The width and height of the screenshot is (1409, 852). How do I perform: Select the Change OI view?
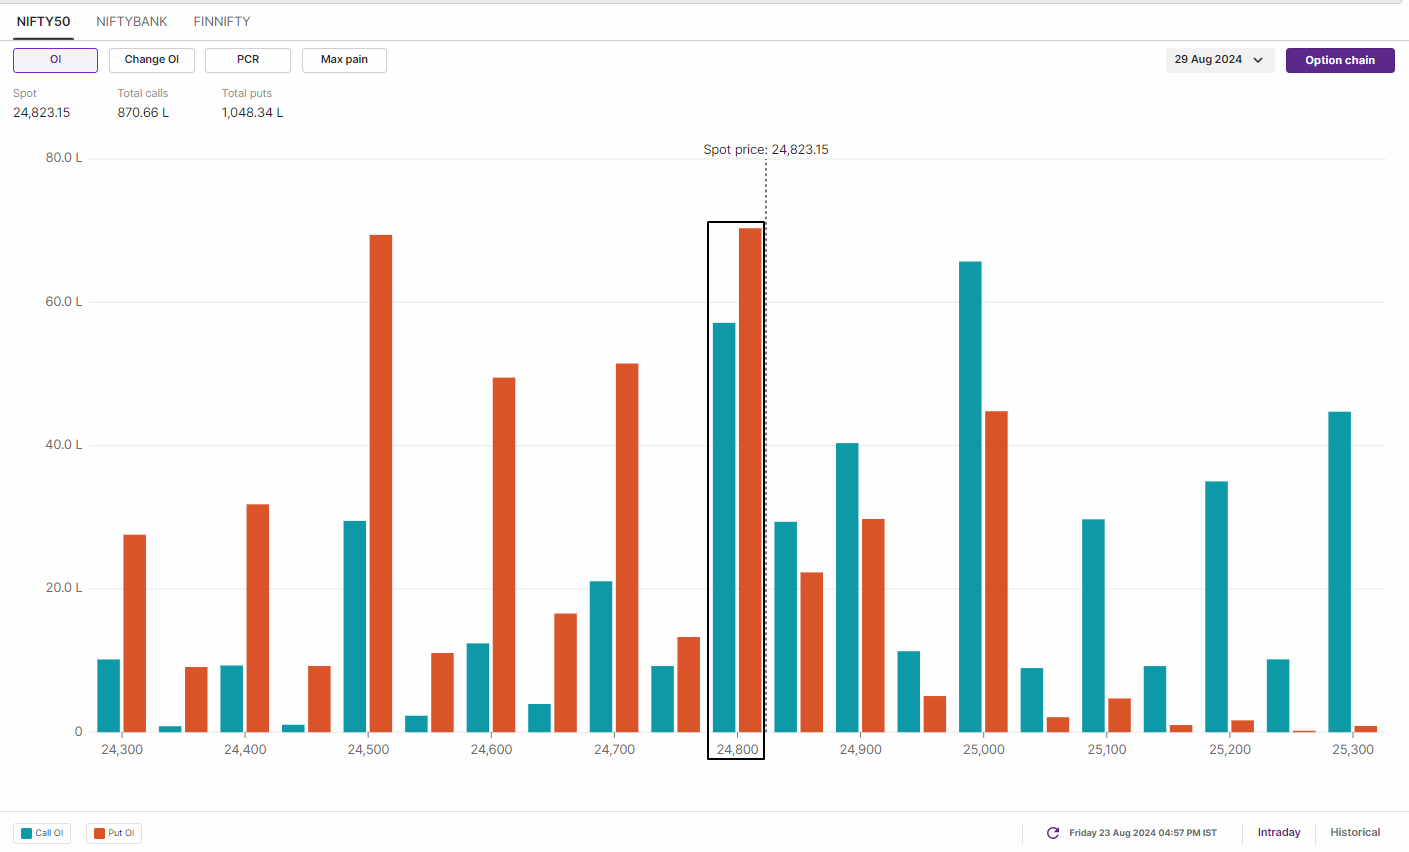[x=152, y=60]
